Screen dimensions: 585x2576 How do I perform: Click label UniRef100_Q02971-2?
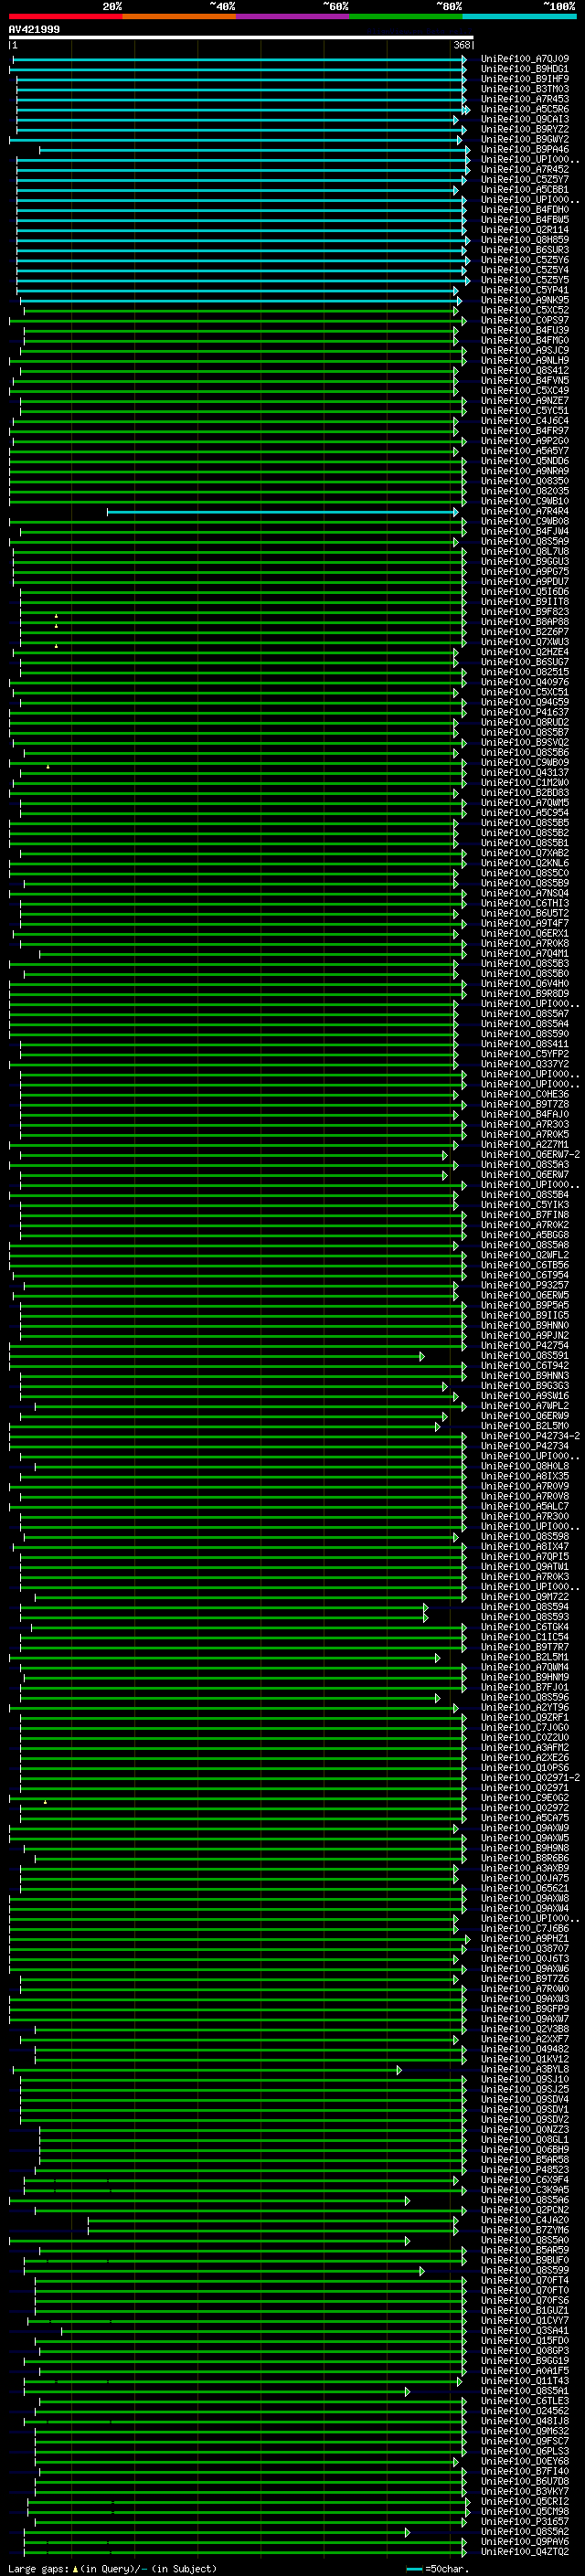coord(530,1778)
